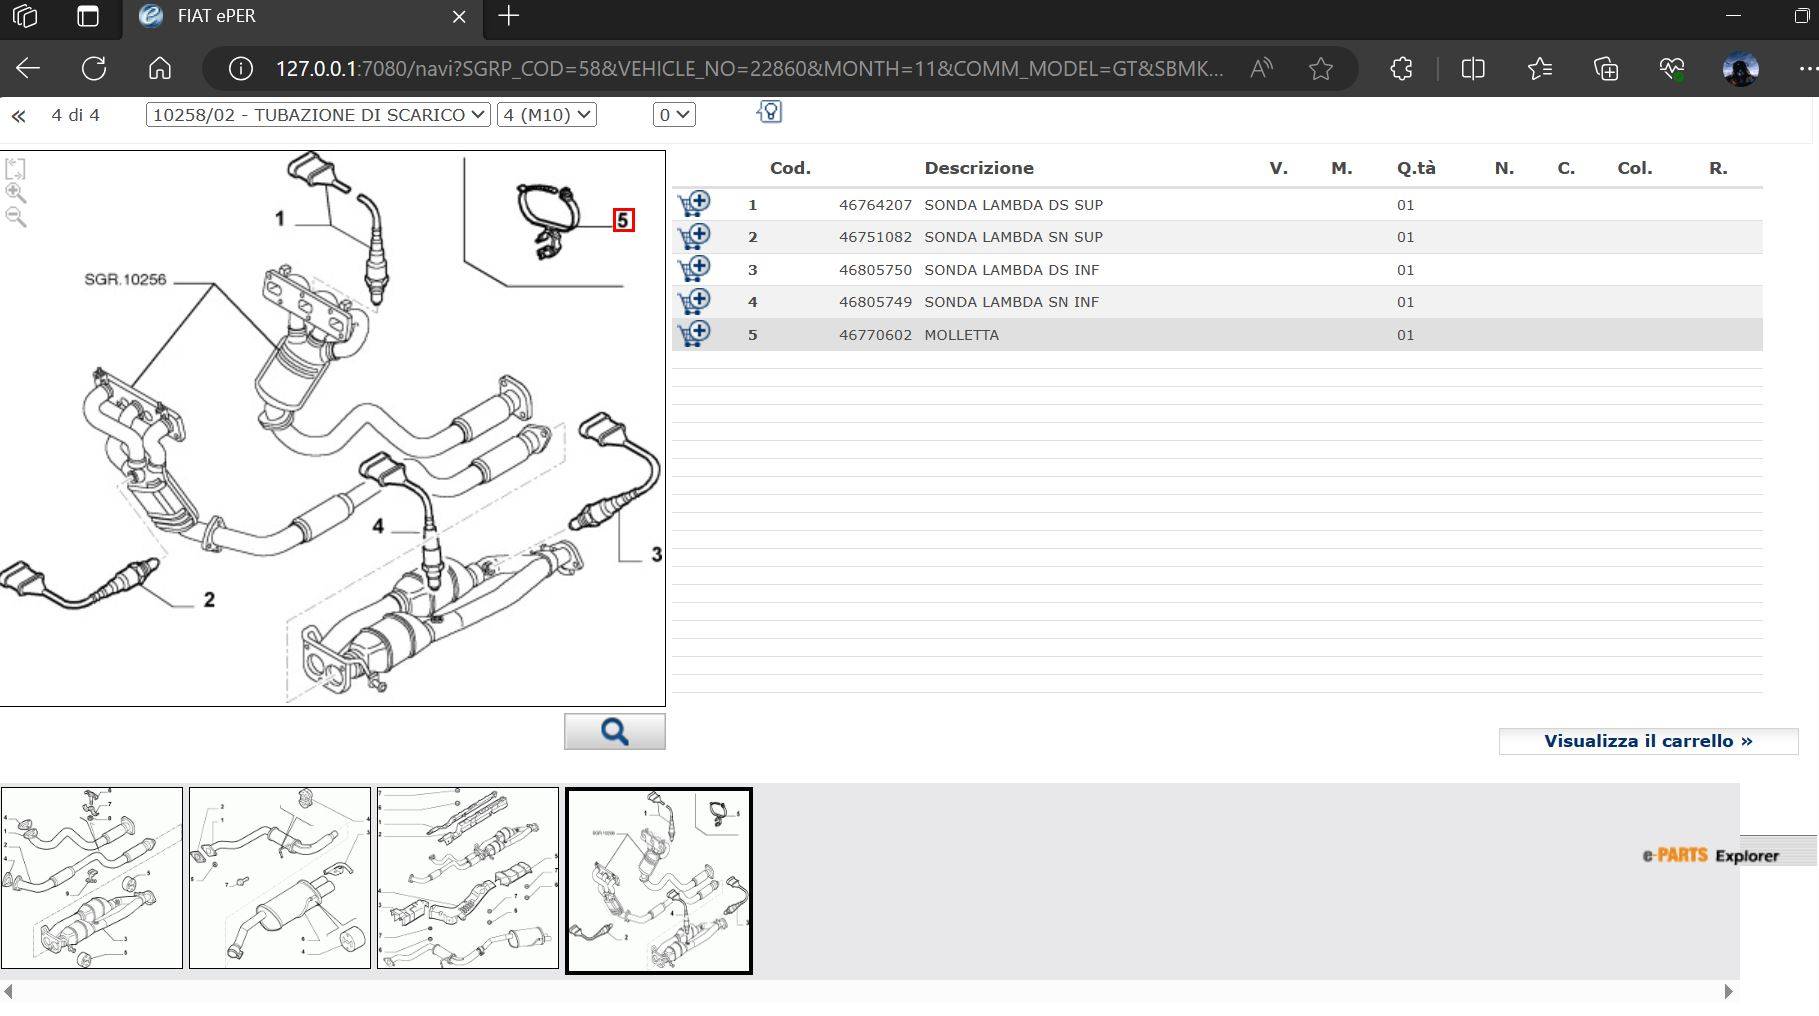Click the MOLLETTA description text
This screenshot has width=1819, height=1016.
click(961, 335)
